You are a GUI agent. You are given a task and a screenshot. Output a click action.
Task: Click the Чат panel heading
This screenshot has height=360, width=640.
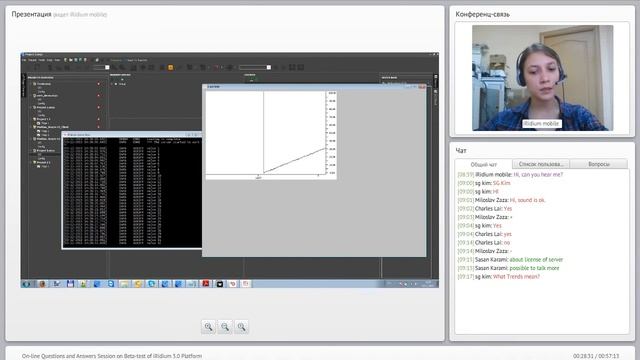coord(461,151)
